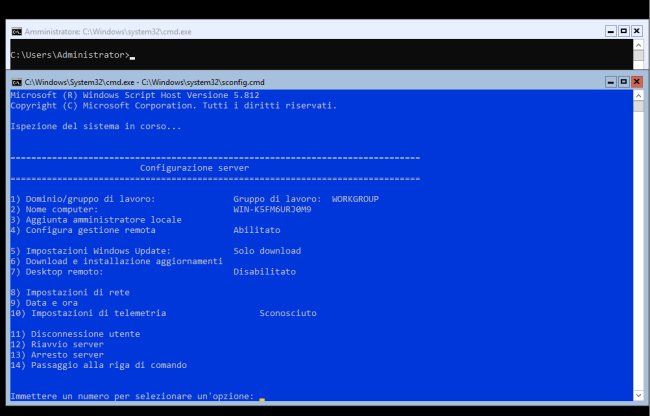The height and width of the screenshot is (416, 650).
Task: Click the 'WORKGROUP' value
Action: [x=355, y=199]
